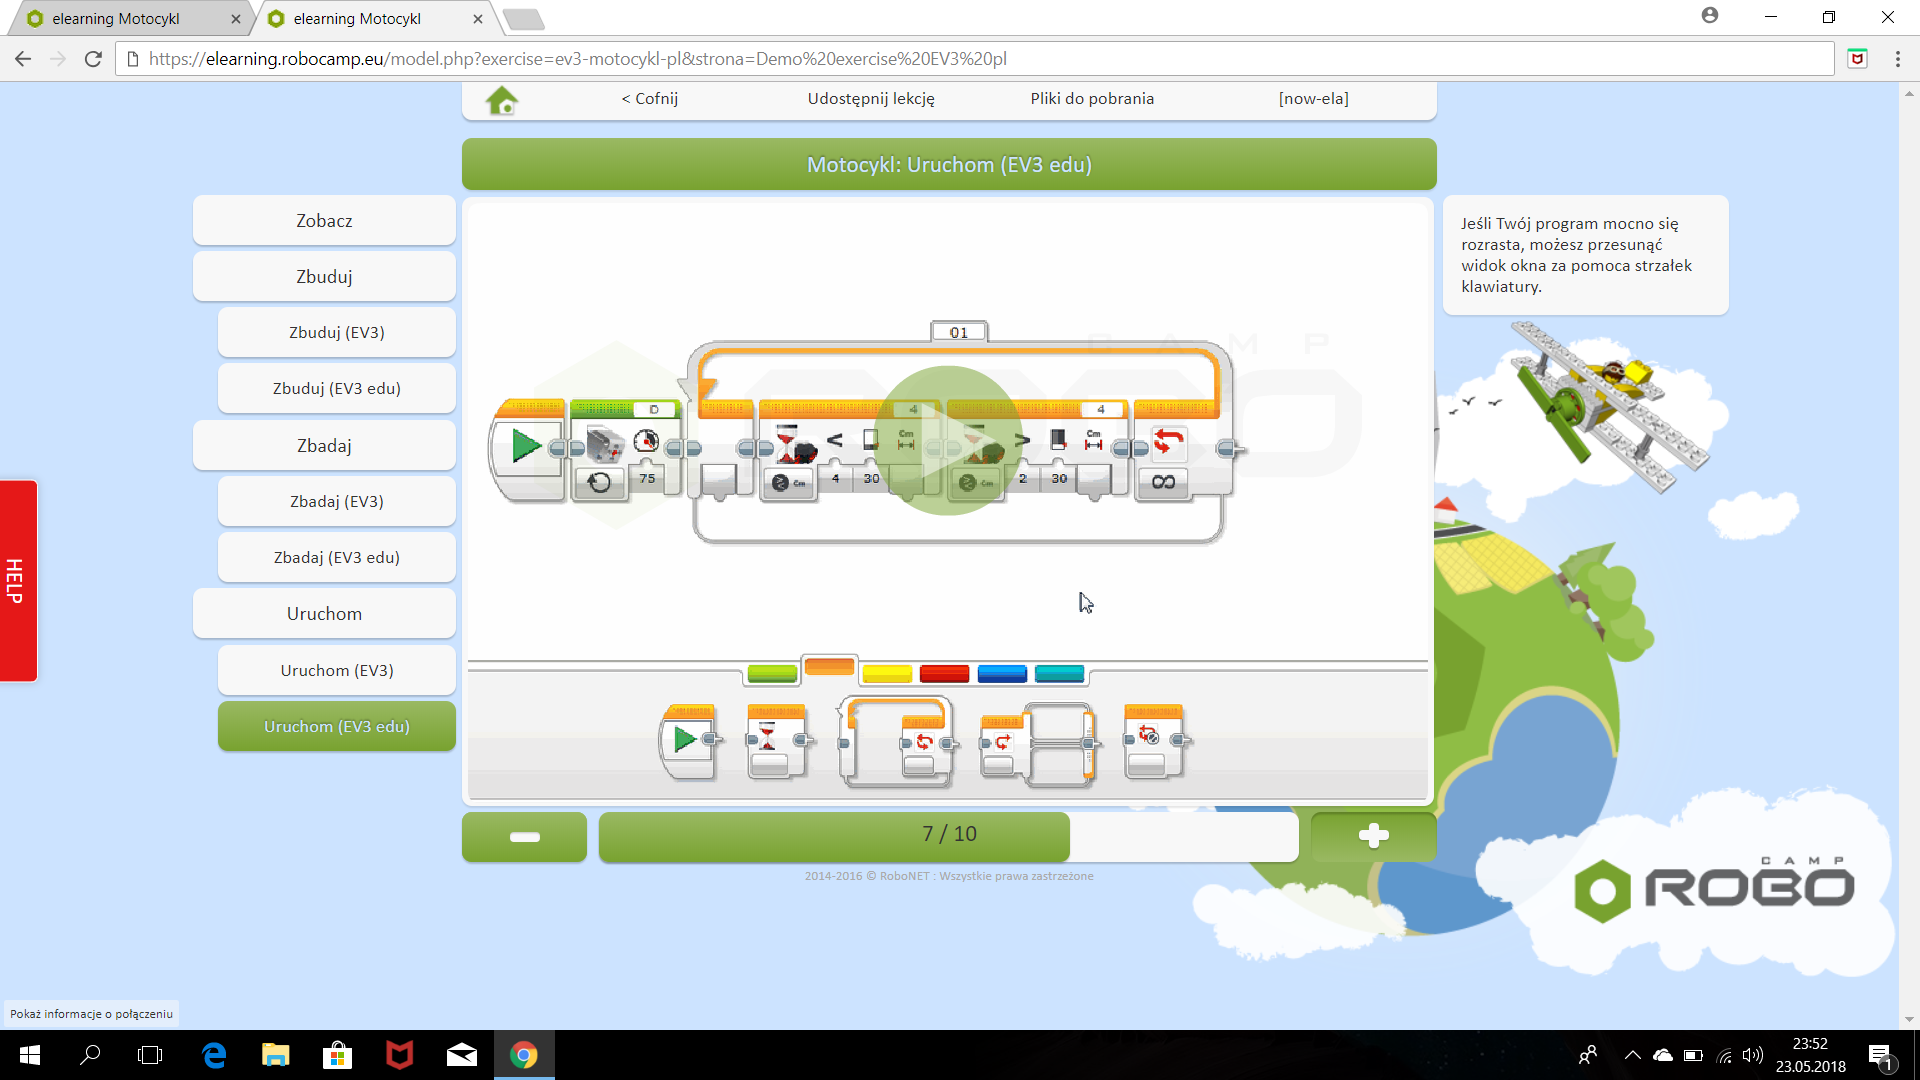1920x1080 pixels.
Task: Play the program video overlay
Action: pos(947,441)
